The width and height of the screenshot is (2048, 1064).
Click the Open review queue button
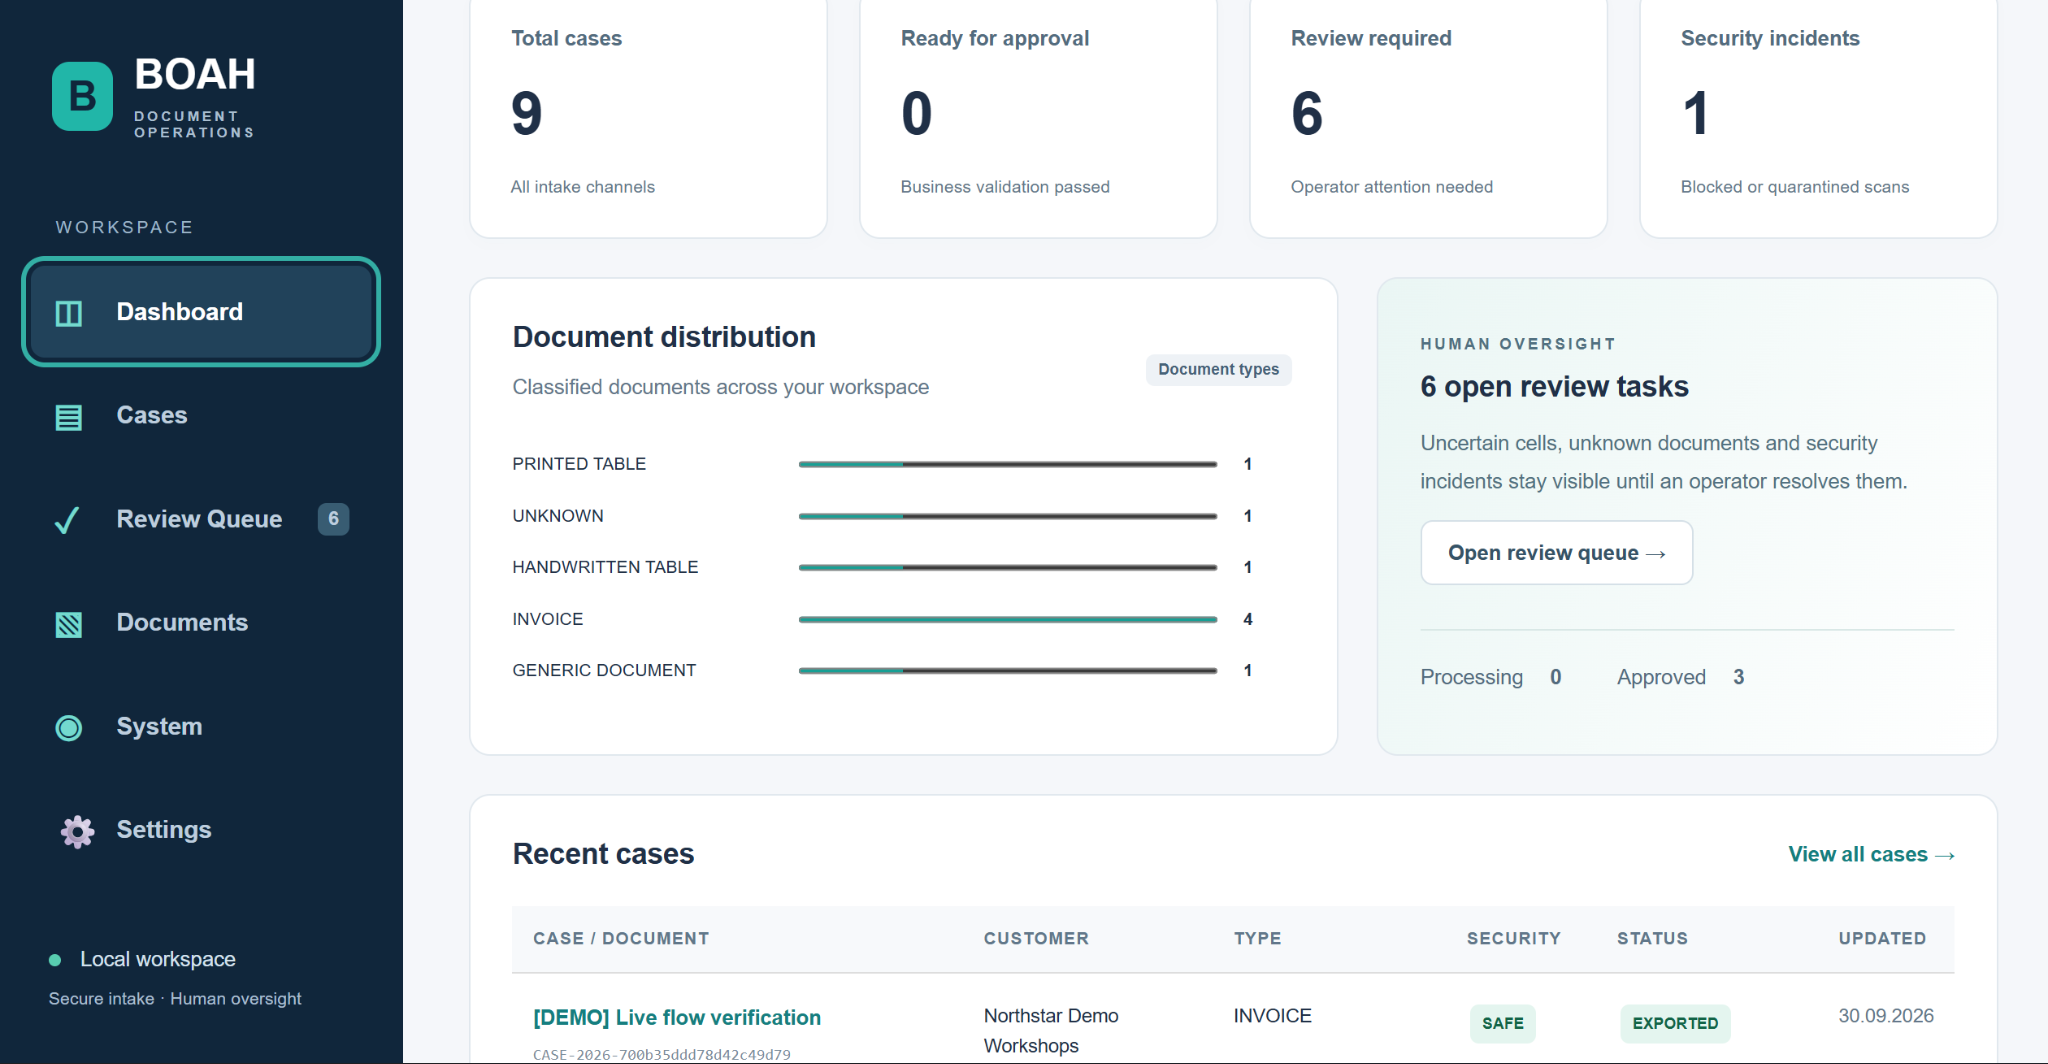tap(1556, 553)
